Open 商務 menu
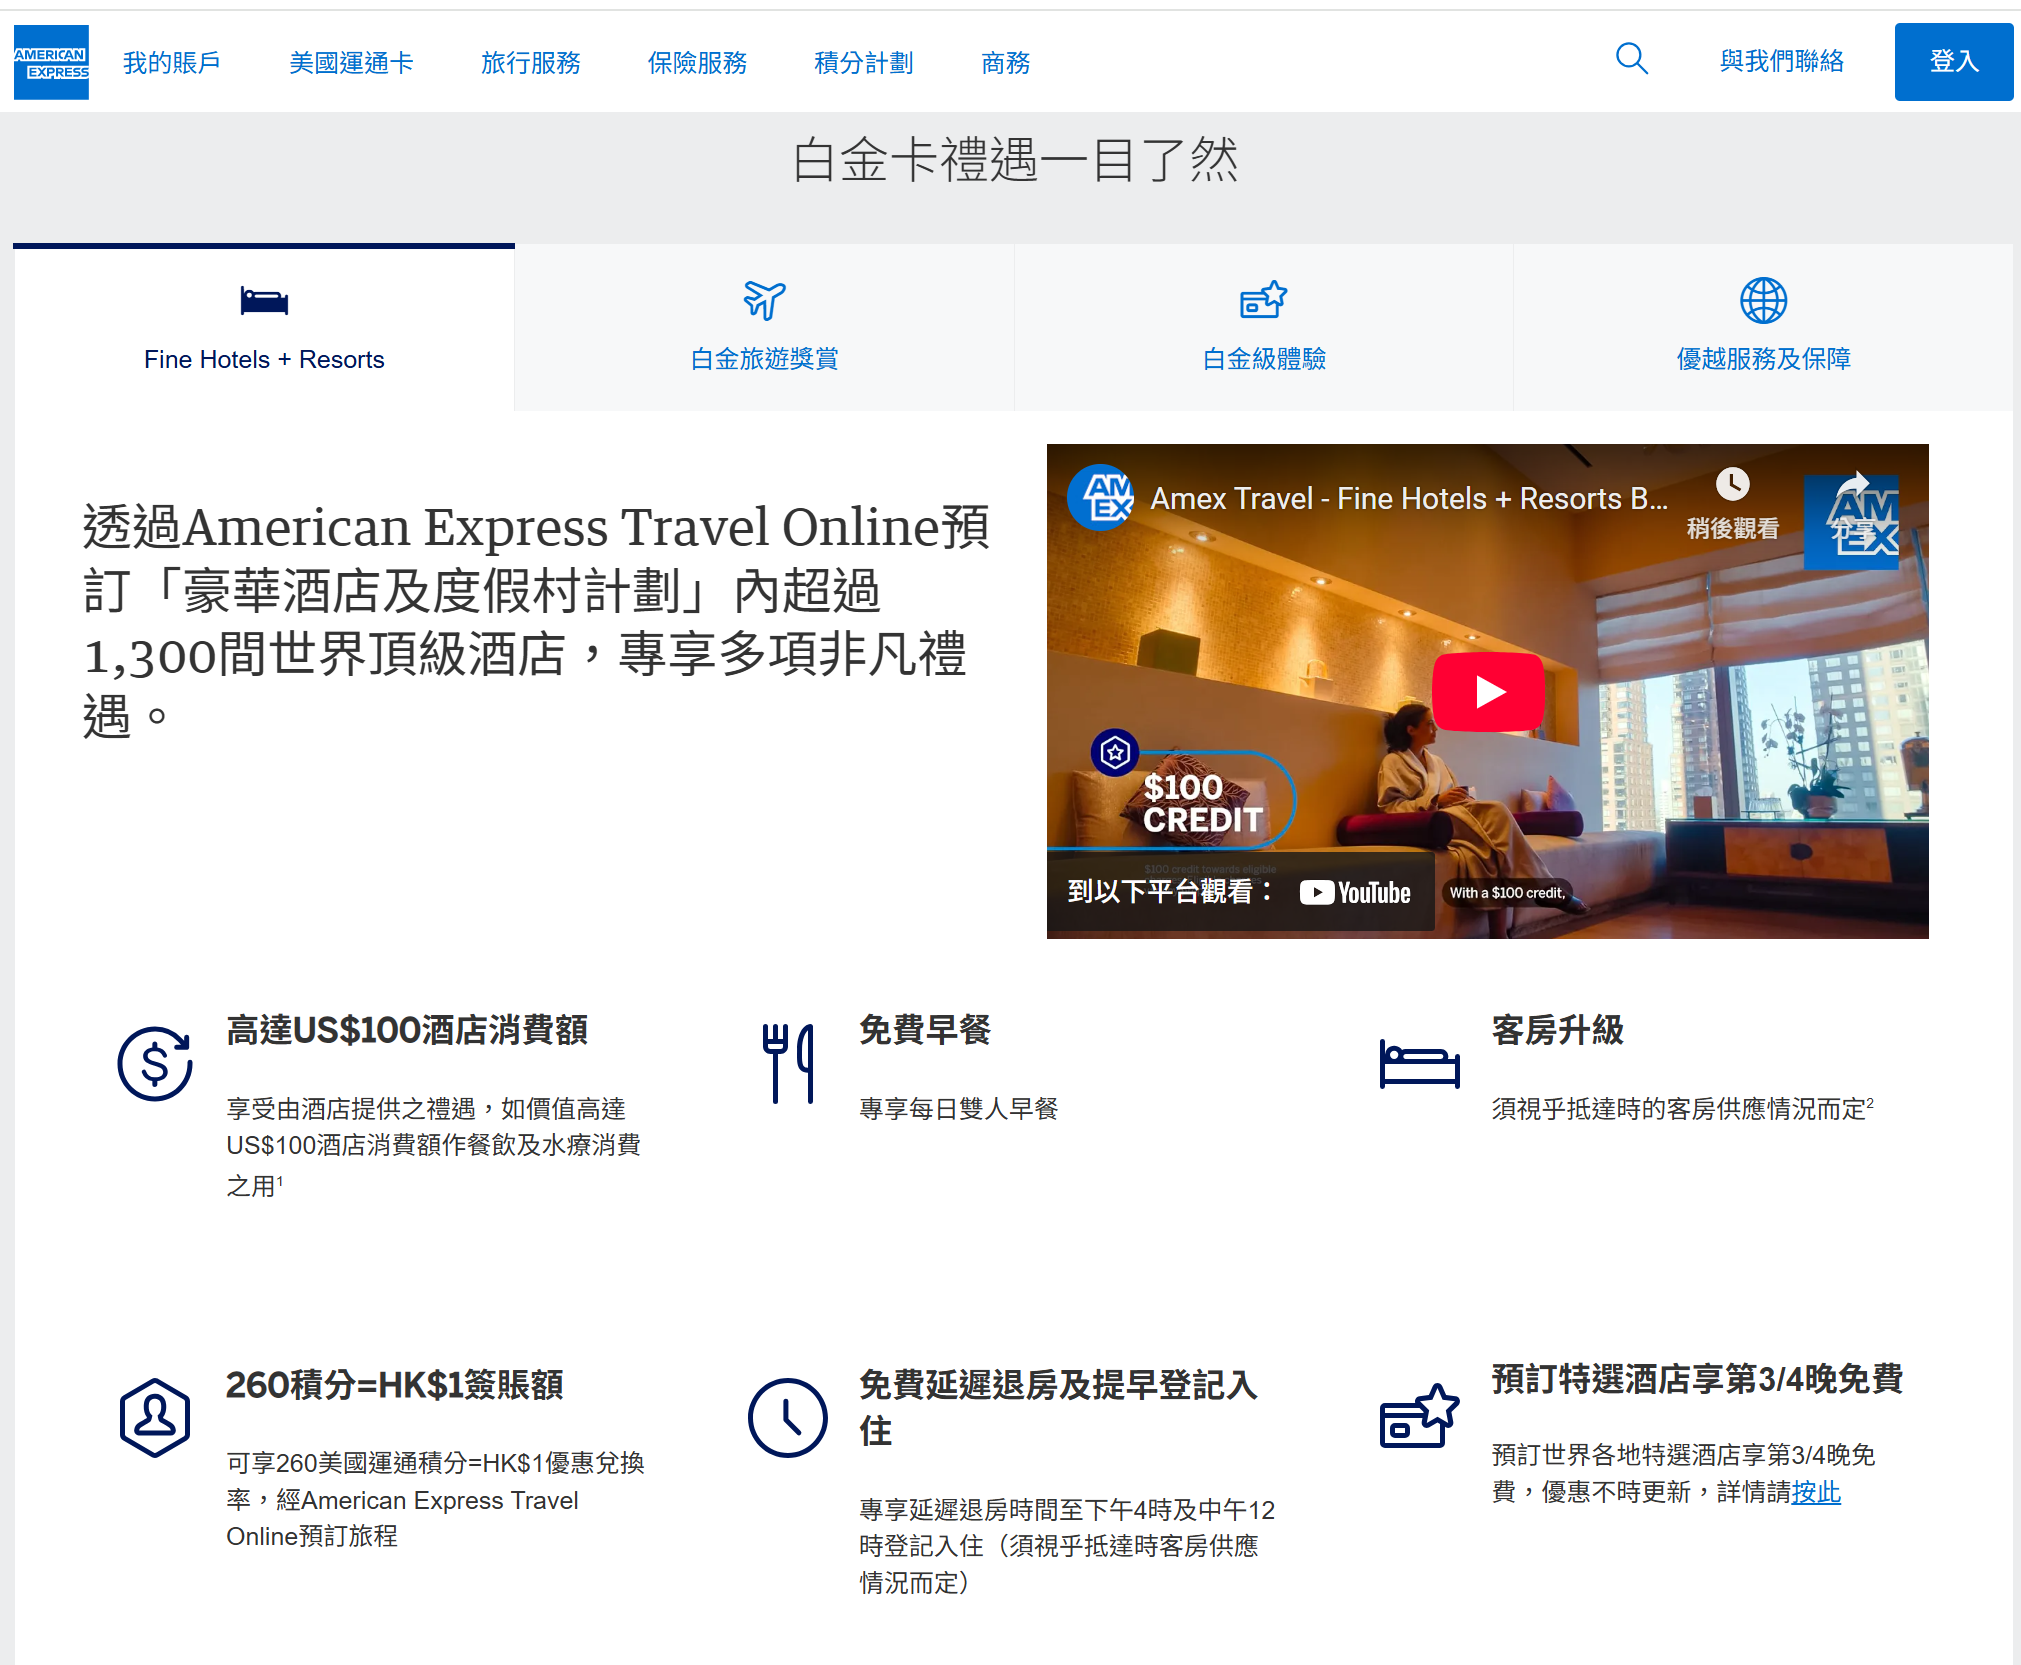The image size is (2021, 1665). point(1006,62)
